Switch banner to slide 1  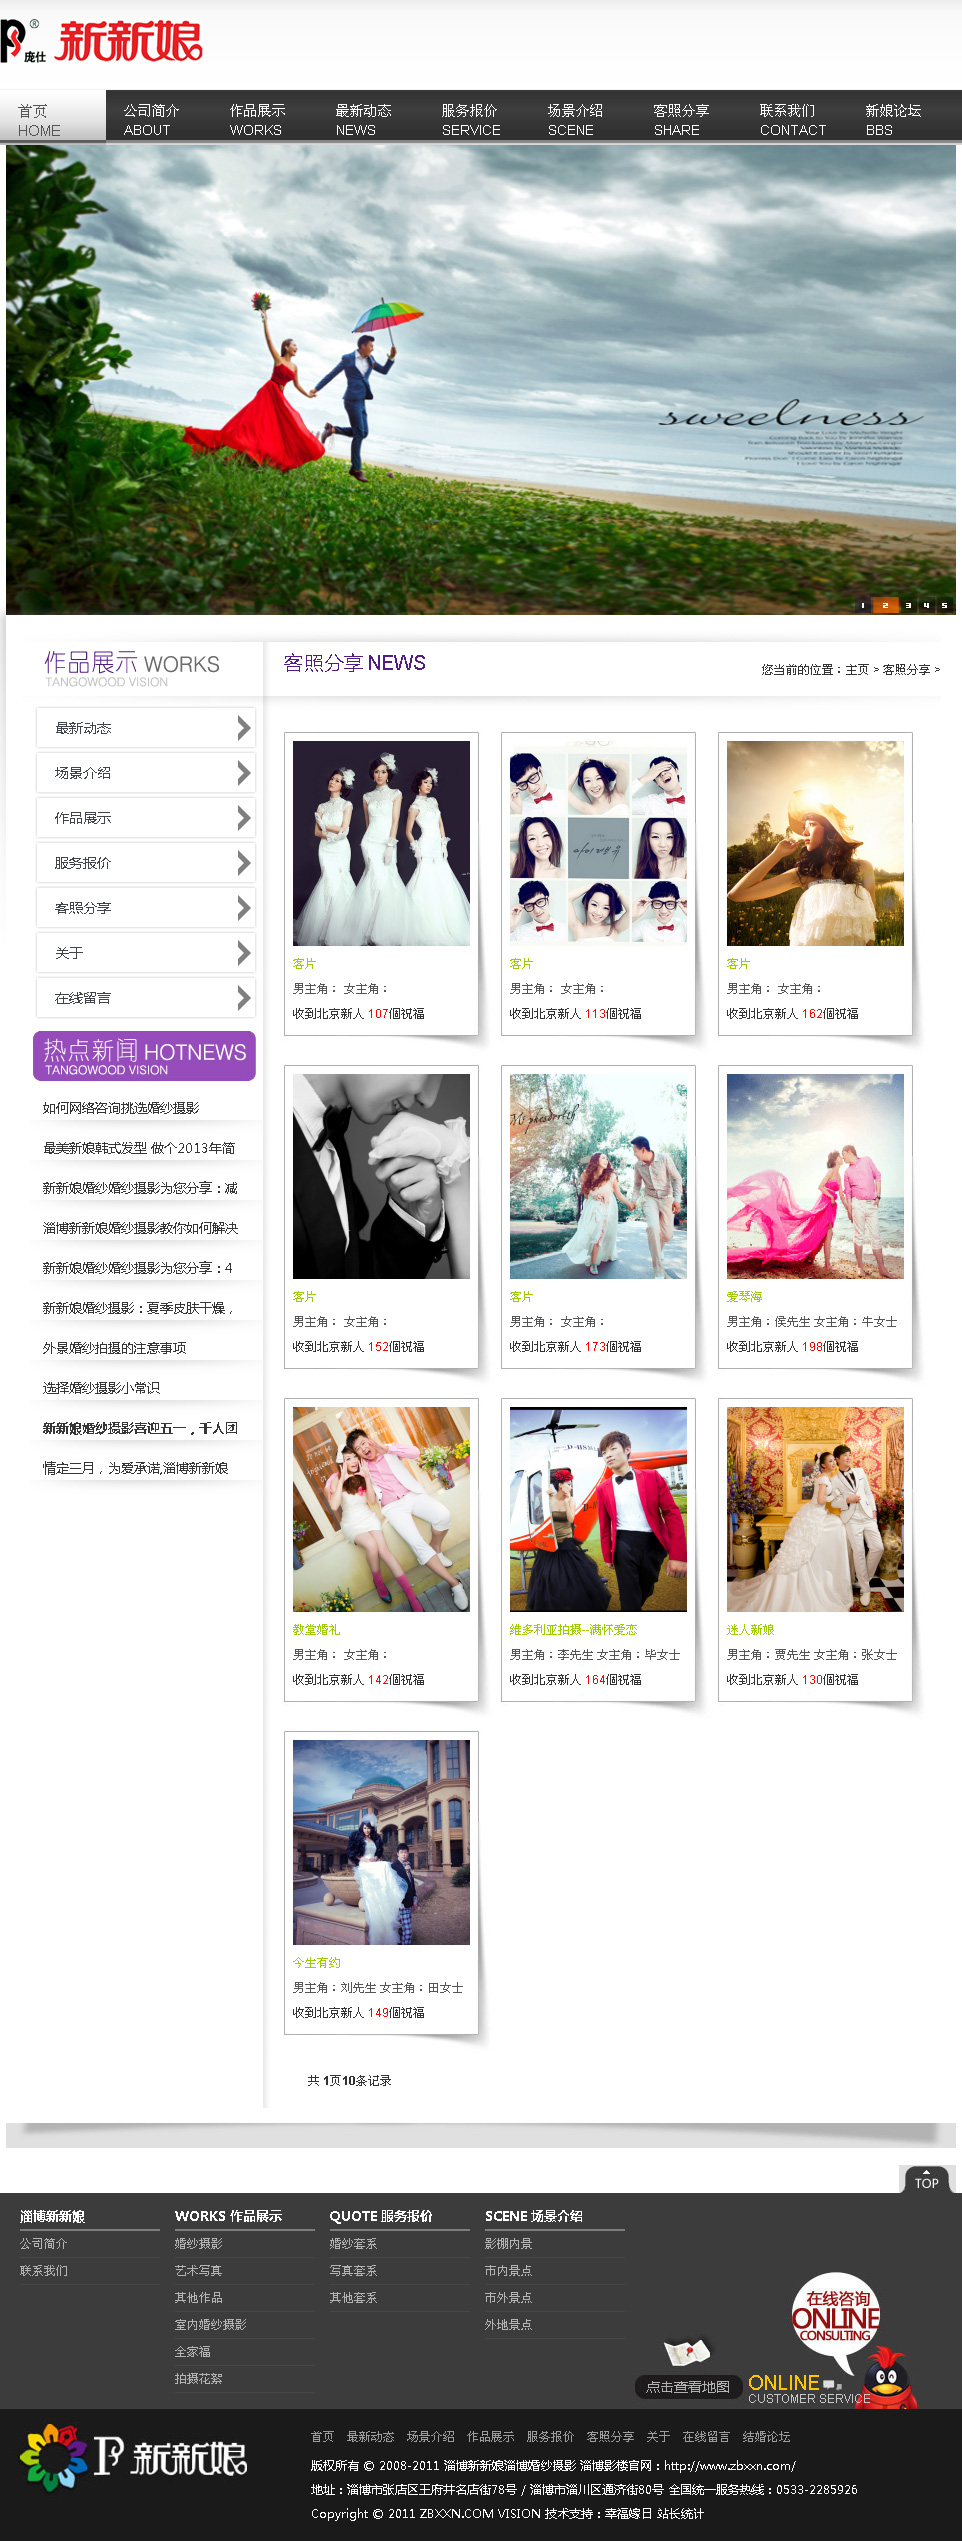coord(863,605)
